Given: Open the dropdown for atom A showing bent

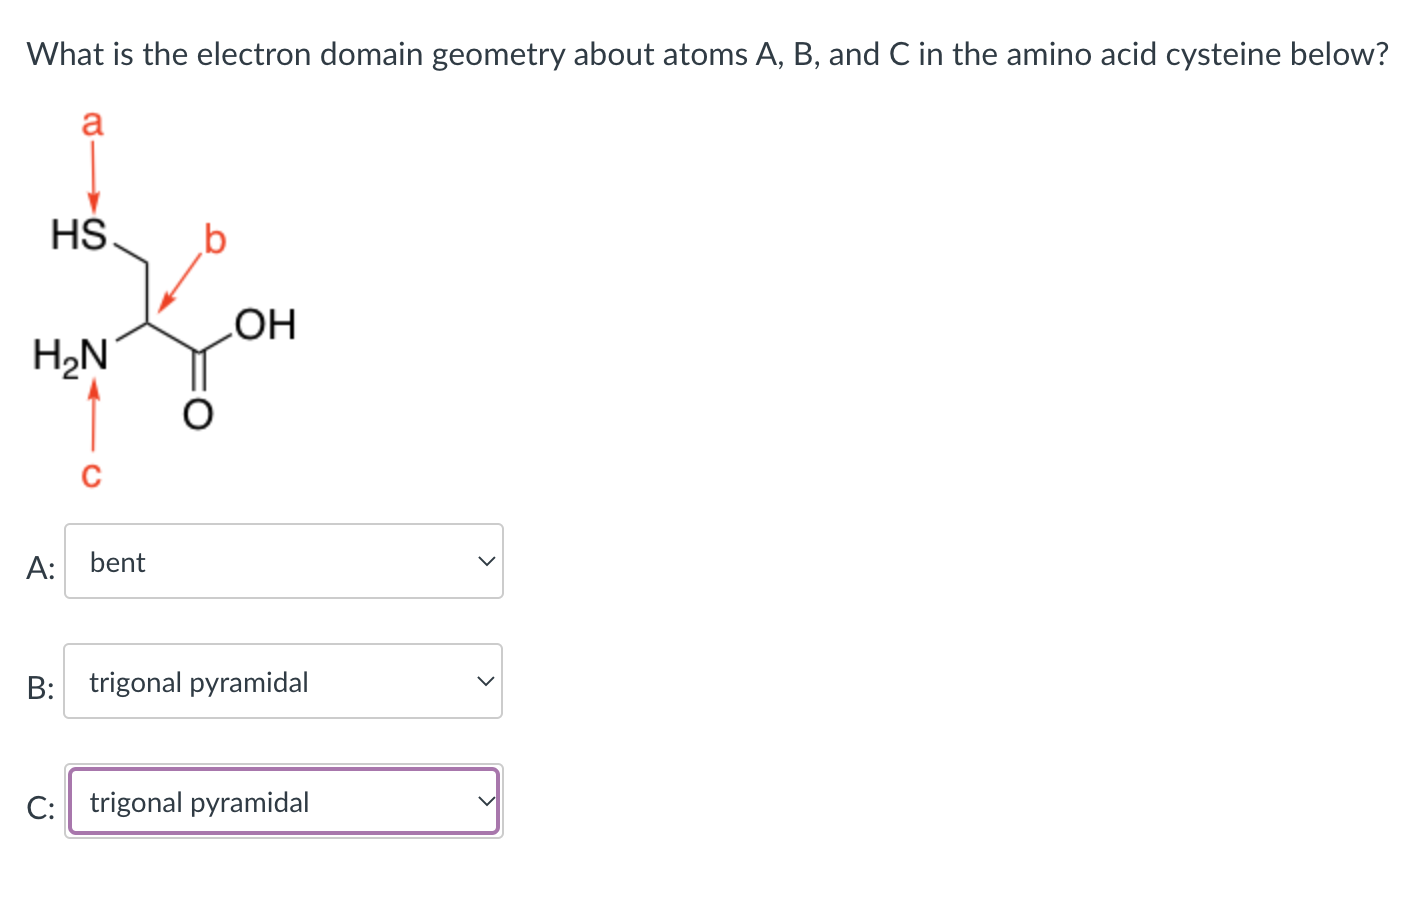Looking at the screenshot, I should tap(283, 562).
